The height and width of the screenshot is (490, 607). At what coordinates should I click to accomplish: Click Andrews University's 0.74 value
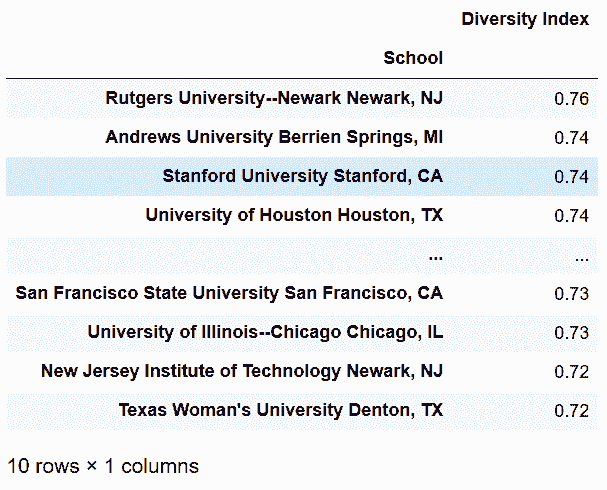pyautogui.click(x=571, y=138)
